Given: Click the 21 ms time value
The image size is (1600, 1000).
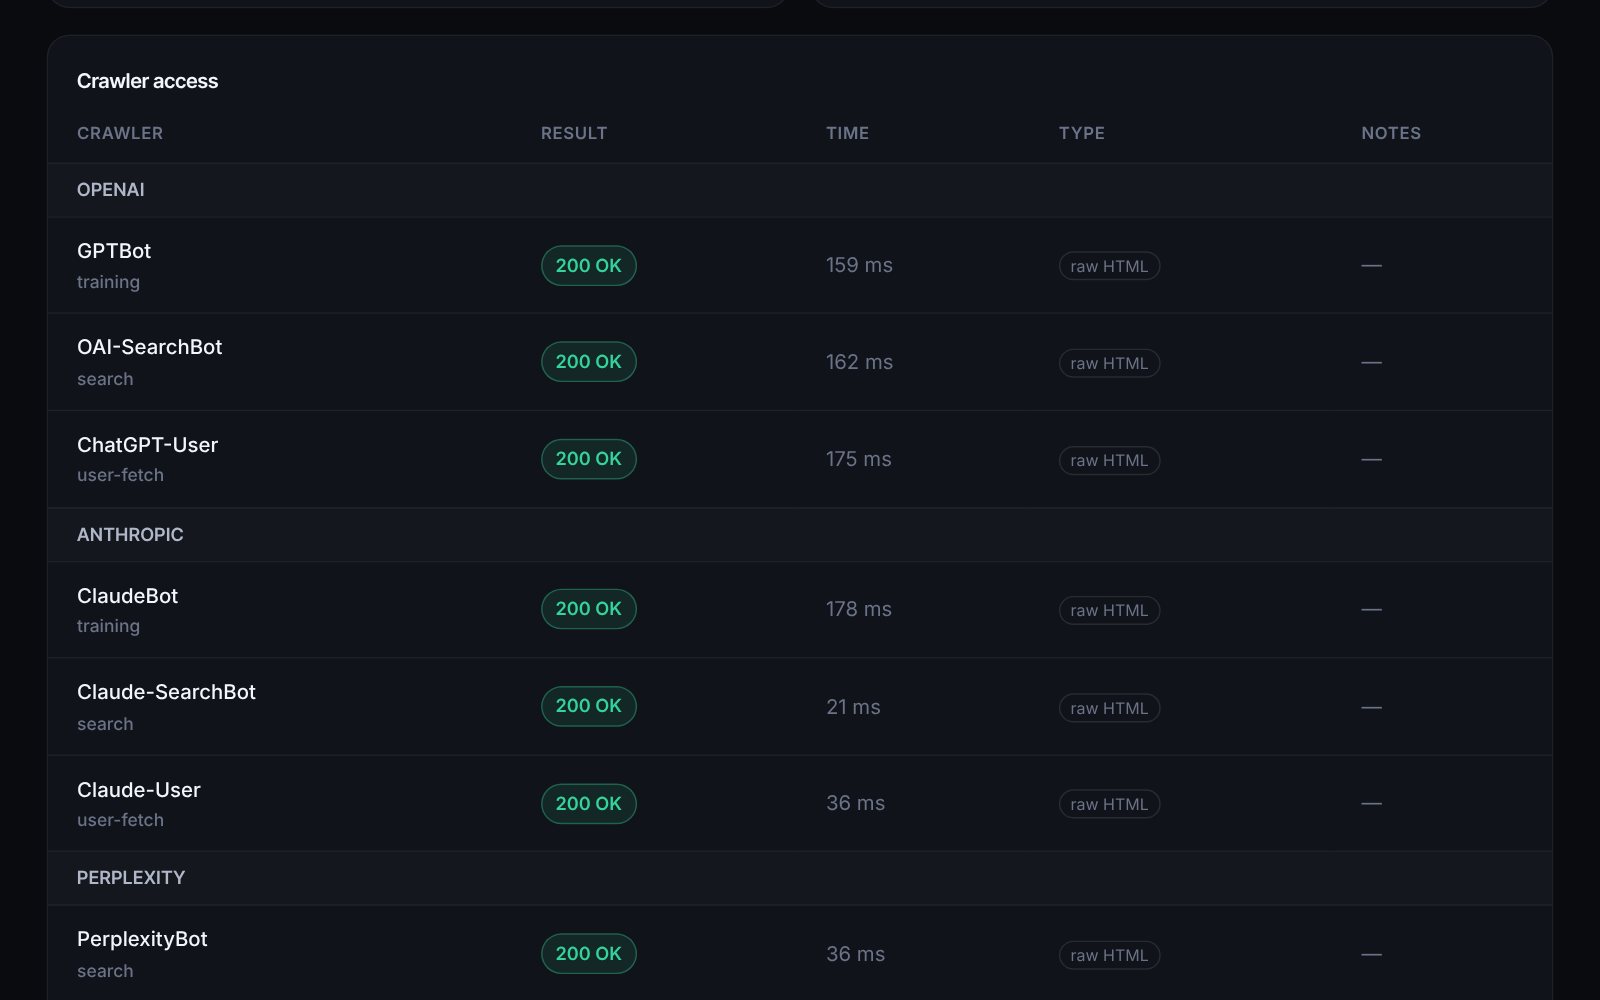Looking at the screenshot, I should [853, 707].
